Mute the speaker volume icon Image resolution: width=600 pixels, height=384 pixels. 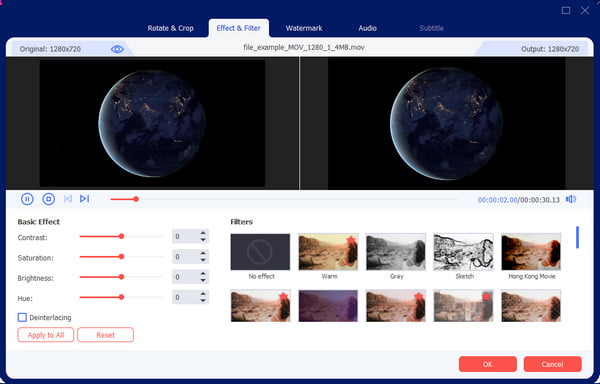click(x=571, y=199)
